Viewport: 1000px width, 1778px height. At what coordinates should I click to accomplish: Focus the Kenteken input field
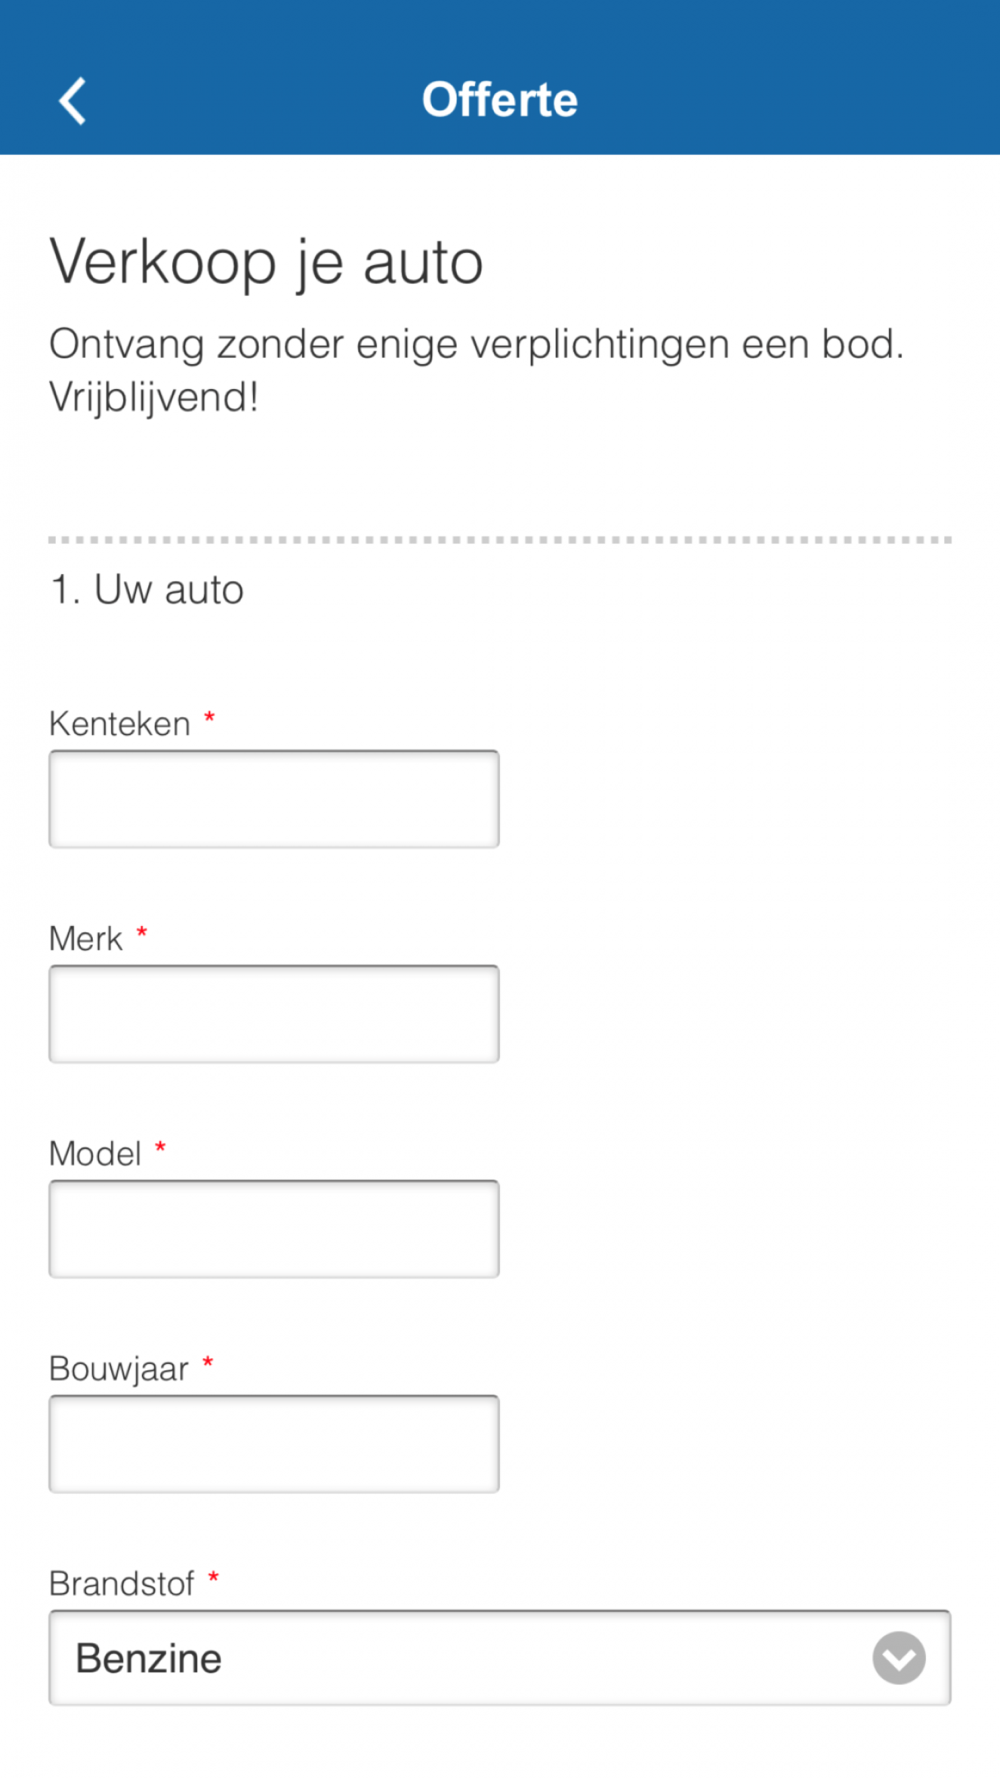(x=274, y=799)
